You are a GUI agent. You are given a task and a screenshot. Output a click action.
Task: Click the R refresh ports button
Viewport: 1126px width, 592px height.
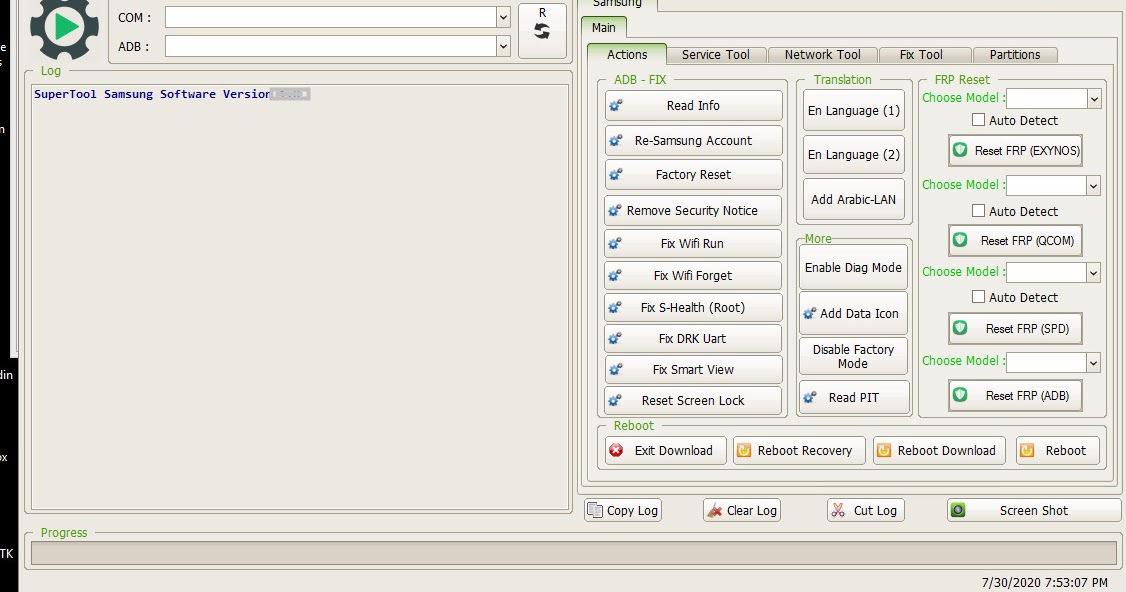(x=542, y=30)
